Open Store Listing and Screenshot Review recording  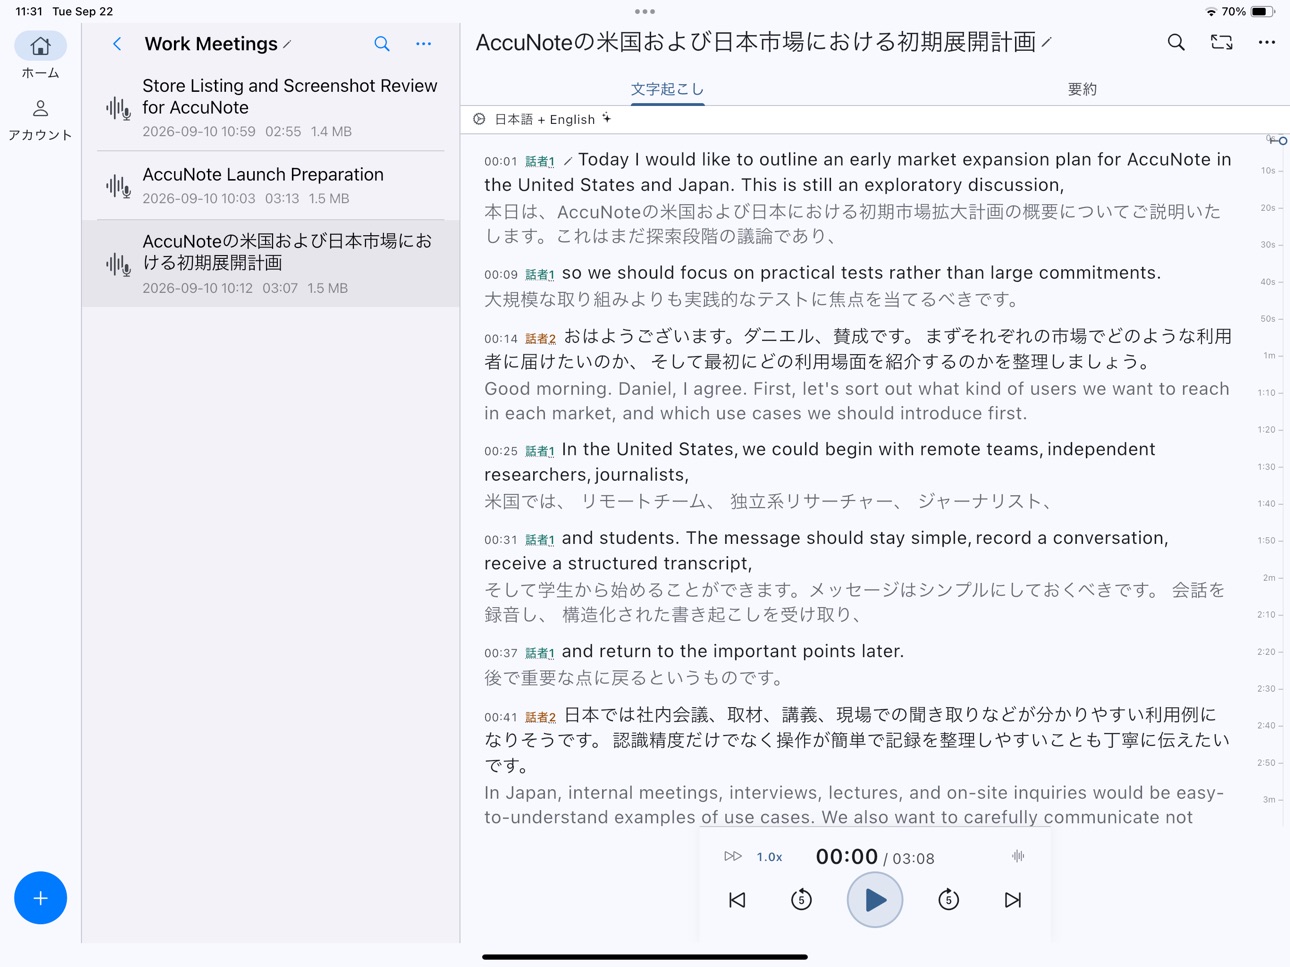[270, 108]
